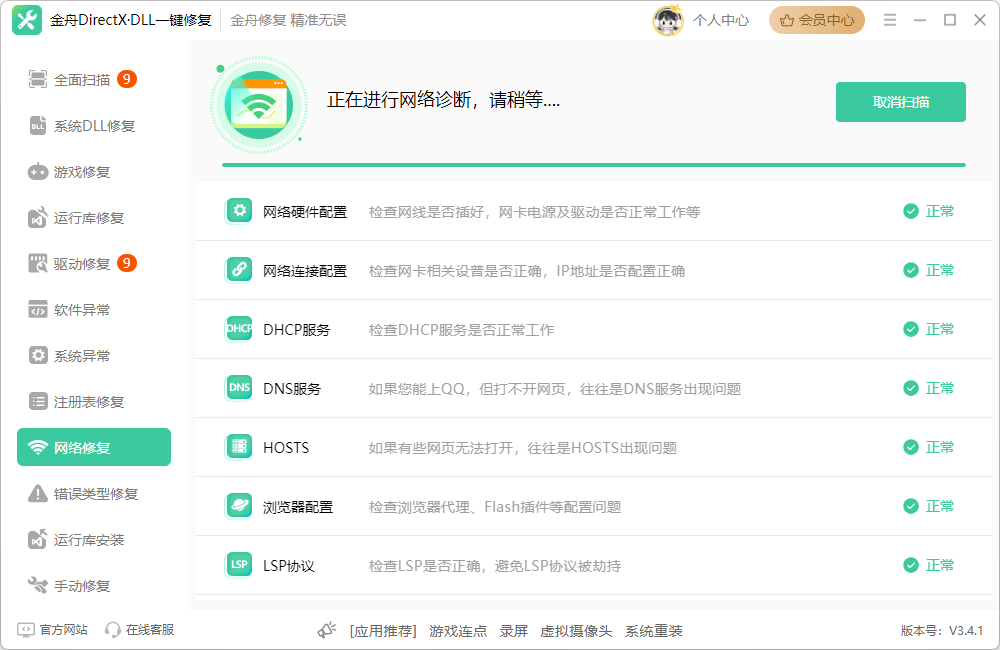Click the DNS service icon
This screenshot has height=650, width=1000.
pyautogui.click(x=239, y=388)
